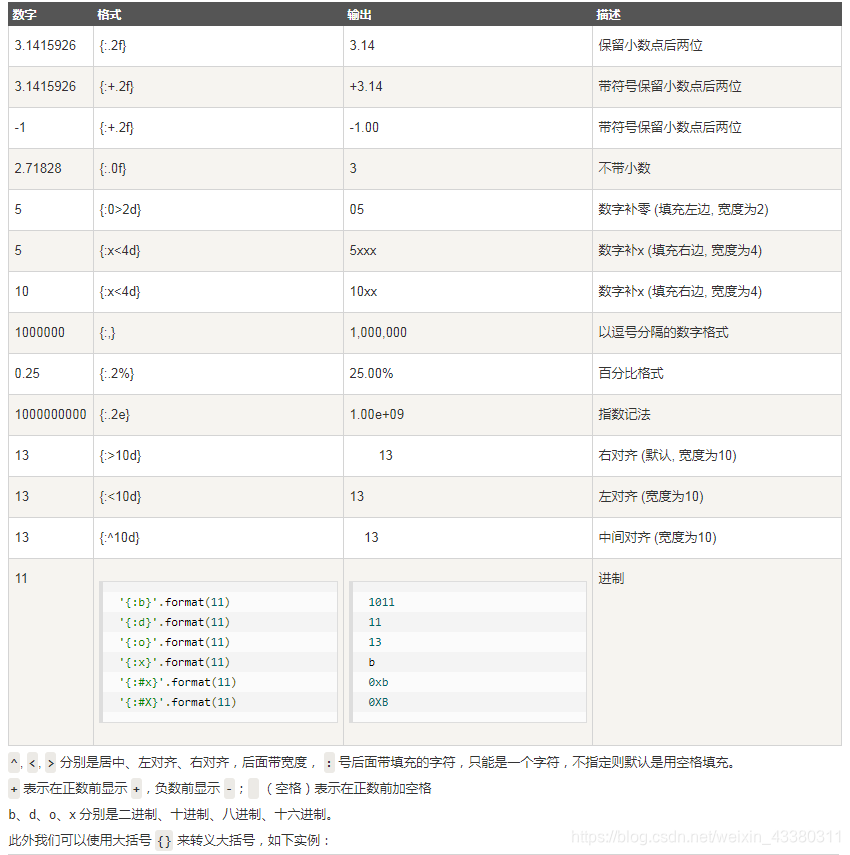The width and height of the screenshot is (850, 855).
Task: Click code line '{:b}'.format(11)
Action: (174, 603)
